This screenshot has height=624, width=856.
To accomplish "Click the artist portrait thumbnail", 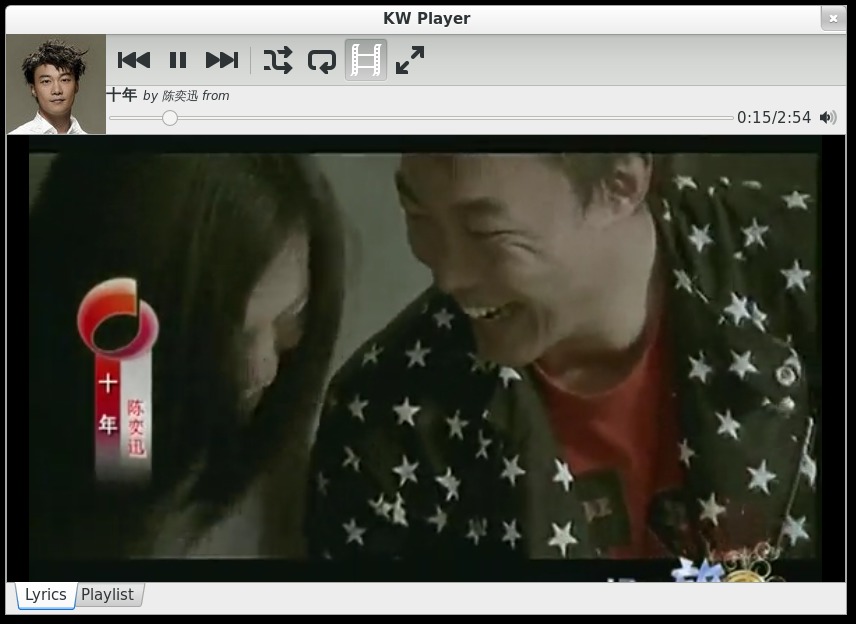I will point(56,85).
